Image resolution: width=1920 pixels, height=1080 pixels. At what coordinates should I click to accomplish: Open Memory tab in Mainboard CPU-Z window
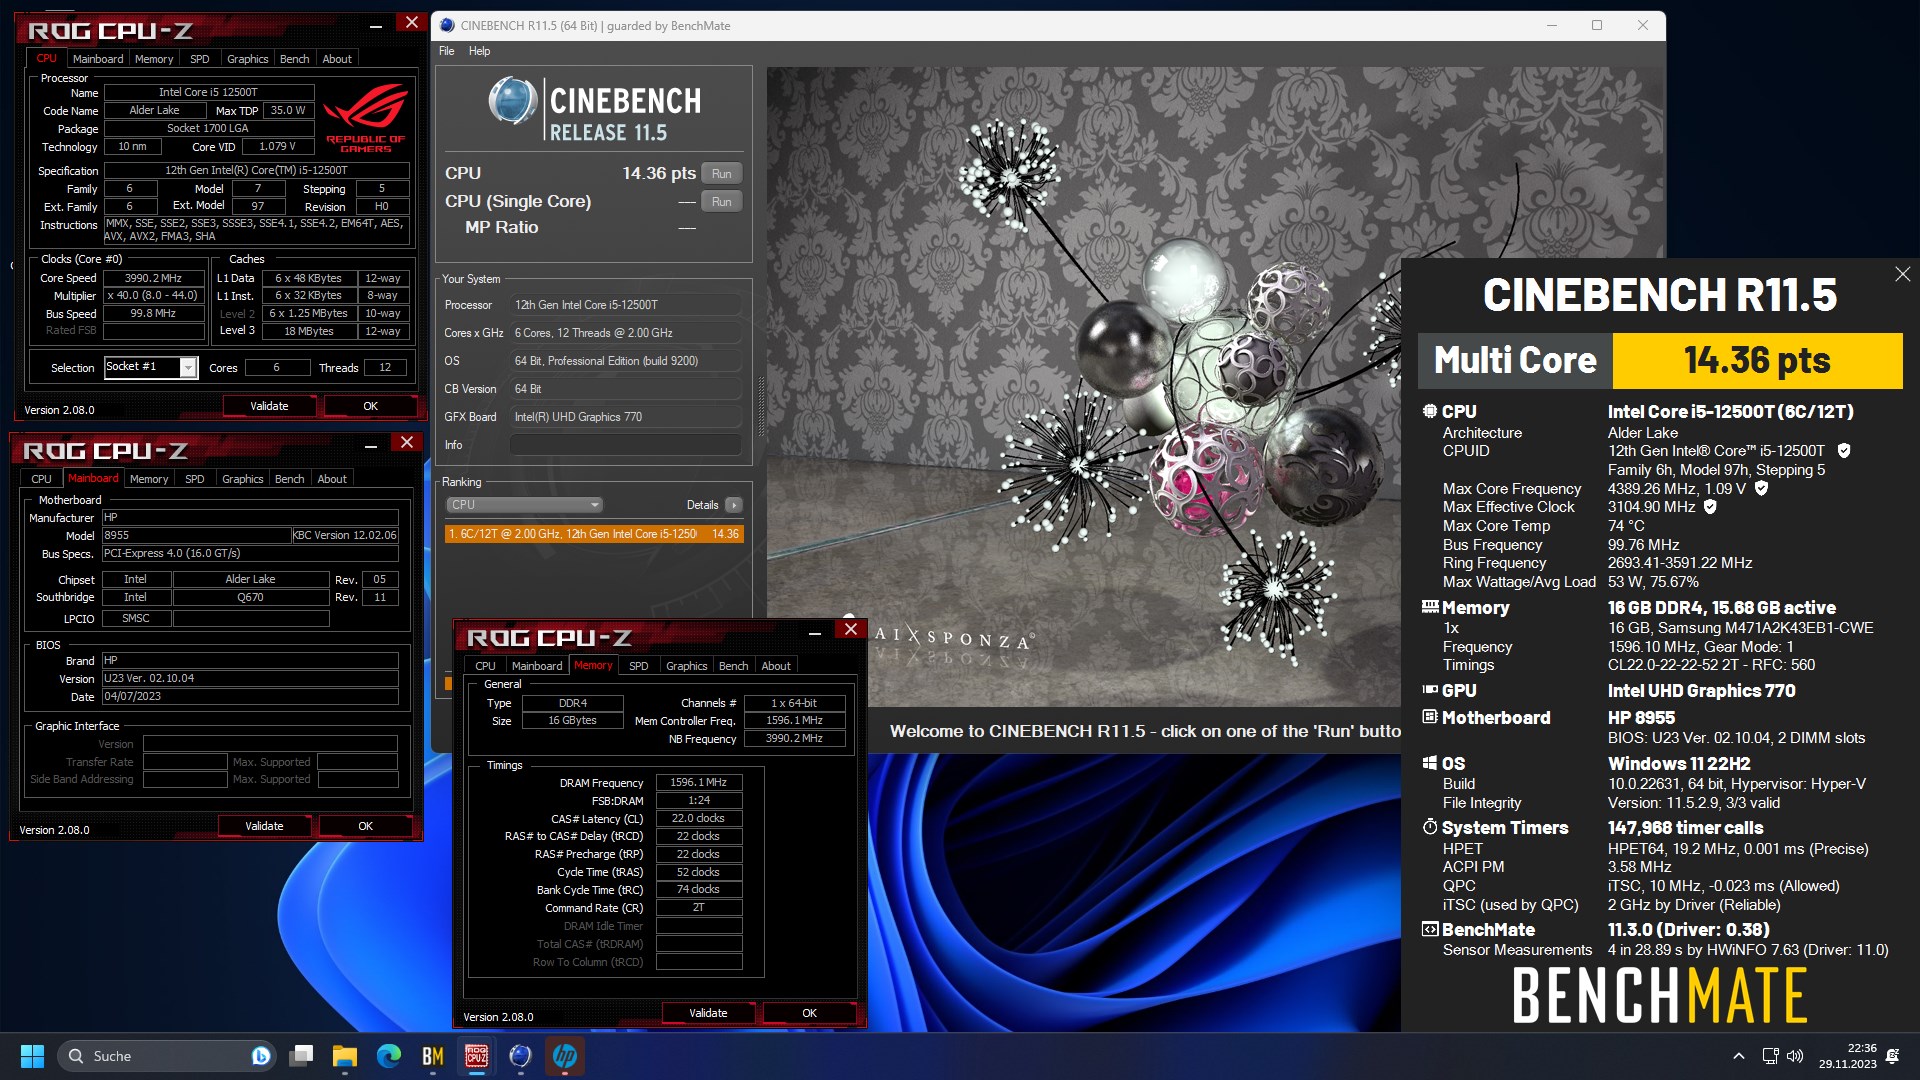click(x=149, y=479)
